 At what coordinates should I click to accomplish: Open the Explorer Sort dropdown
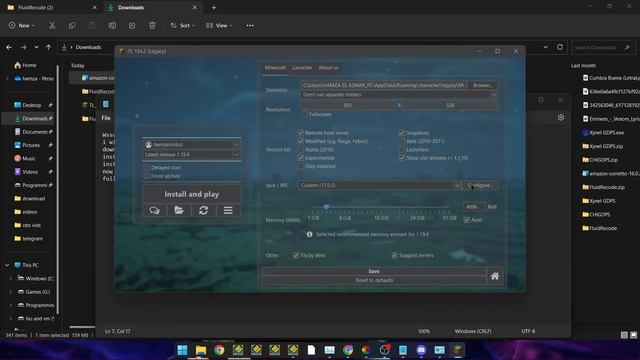point(182,25)
